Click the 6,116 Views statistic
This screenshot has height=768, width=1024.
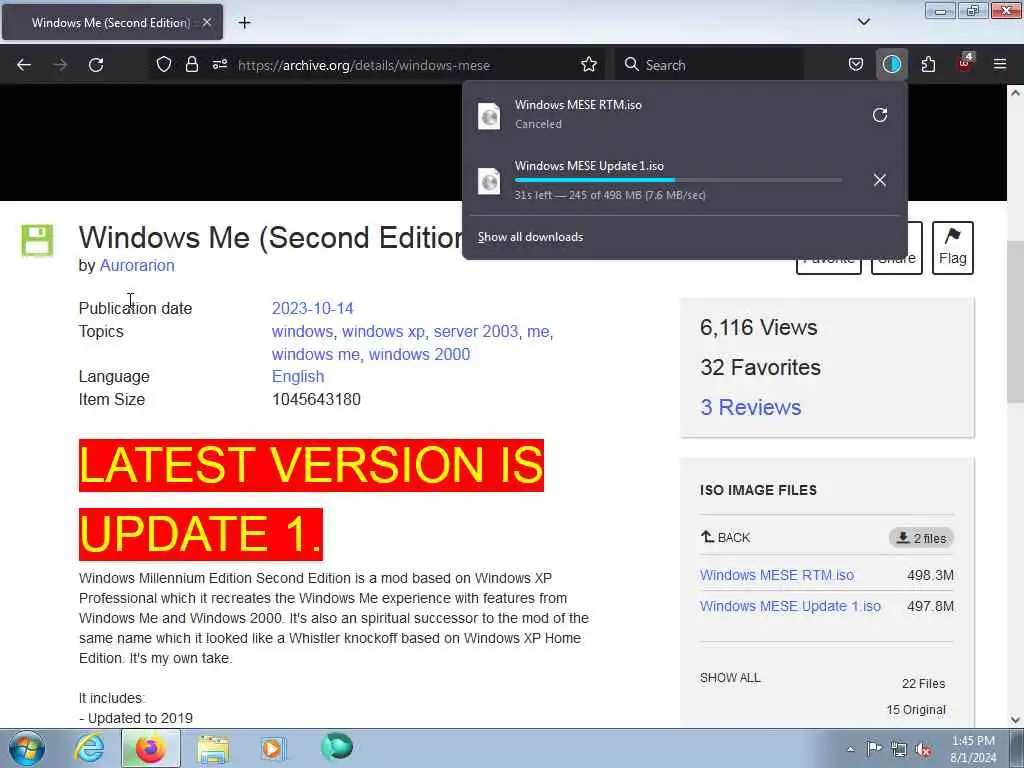pyautogui.click(x=758, y=328)
